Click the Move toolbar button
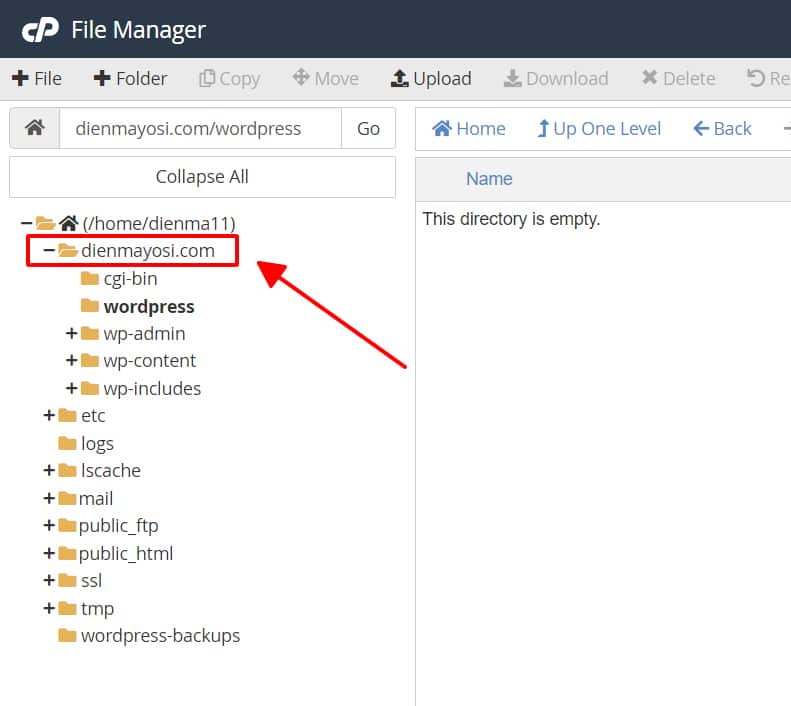The height and width of the screenshot is (706, 791). point(325,79)
